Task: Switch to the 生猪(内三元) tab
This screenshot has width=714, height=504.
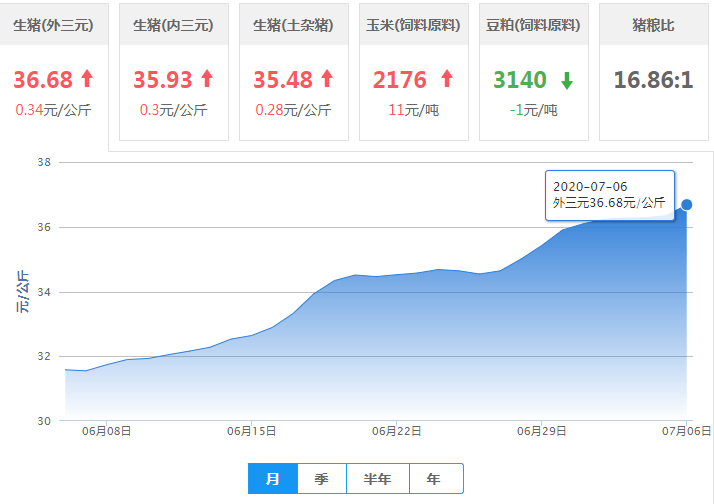Action: tap(173, 25)
